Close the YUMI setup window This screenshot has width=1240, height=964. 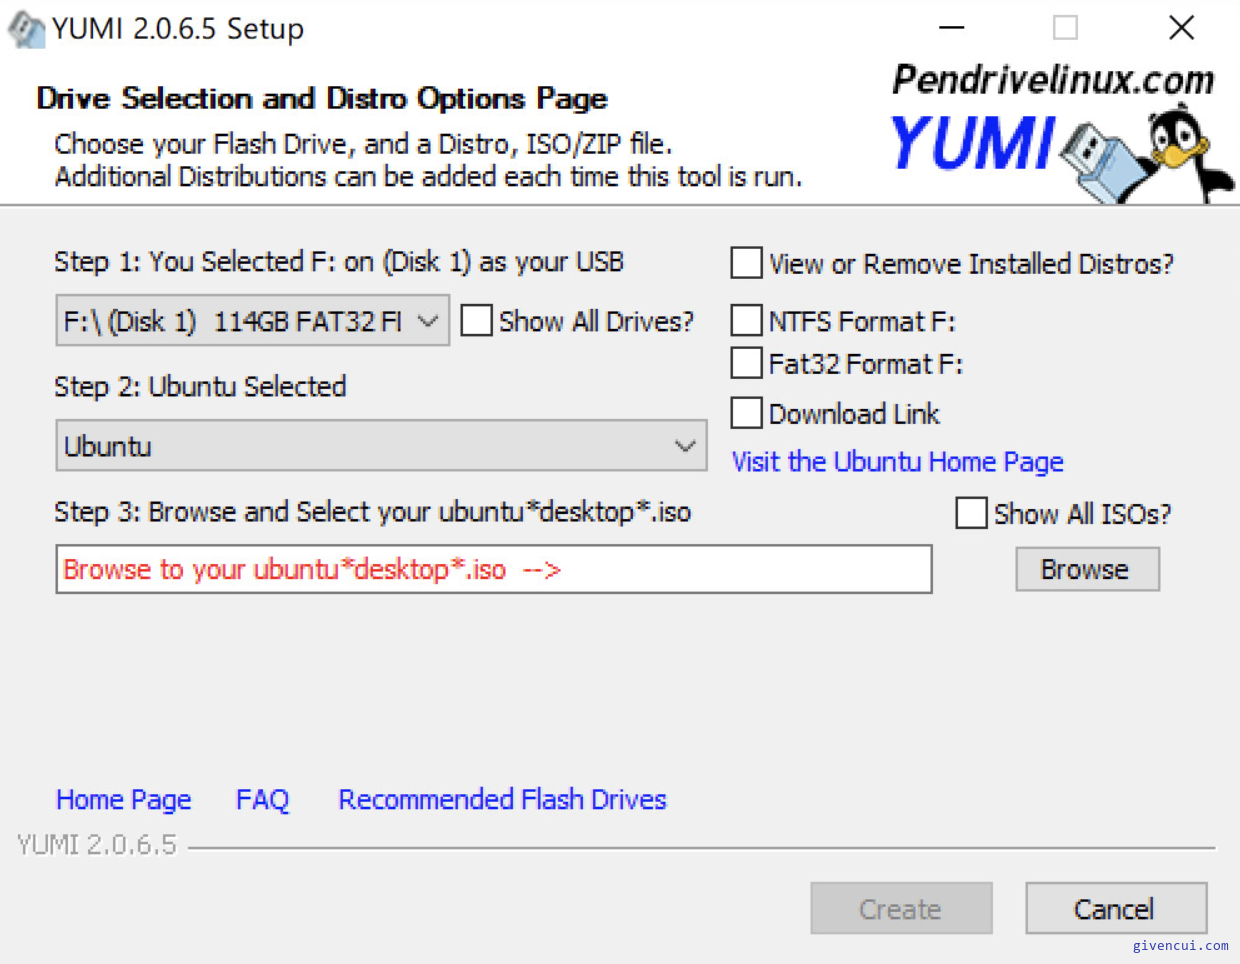(1181, 28)
